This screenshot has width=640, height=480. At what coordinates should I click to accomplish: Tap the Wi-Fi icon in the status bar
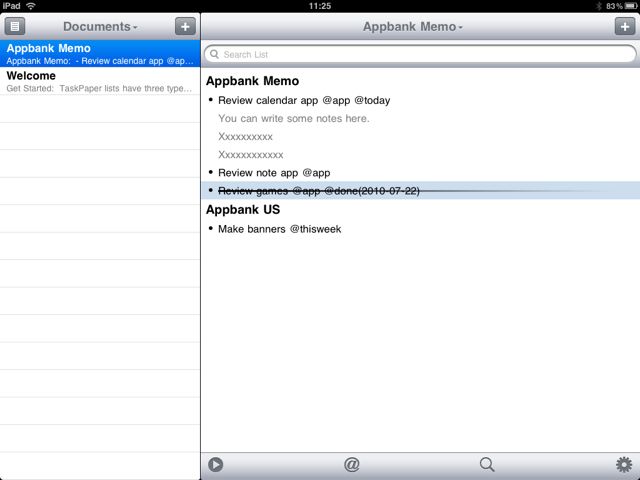coord(31,6)
